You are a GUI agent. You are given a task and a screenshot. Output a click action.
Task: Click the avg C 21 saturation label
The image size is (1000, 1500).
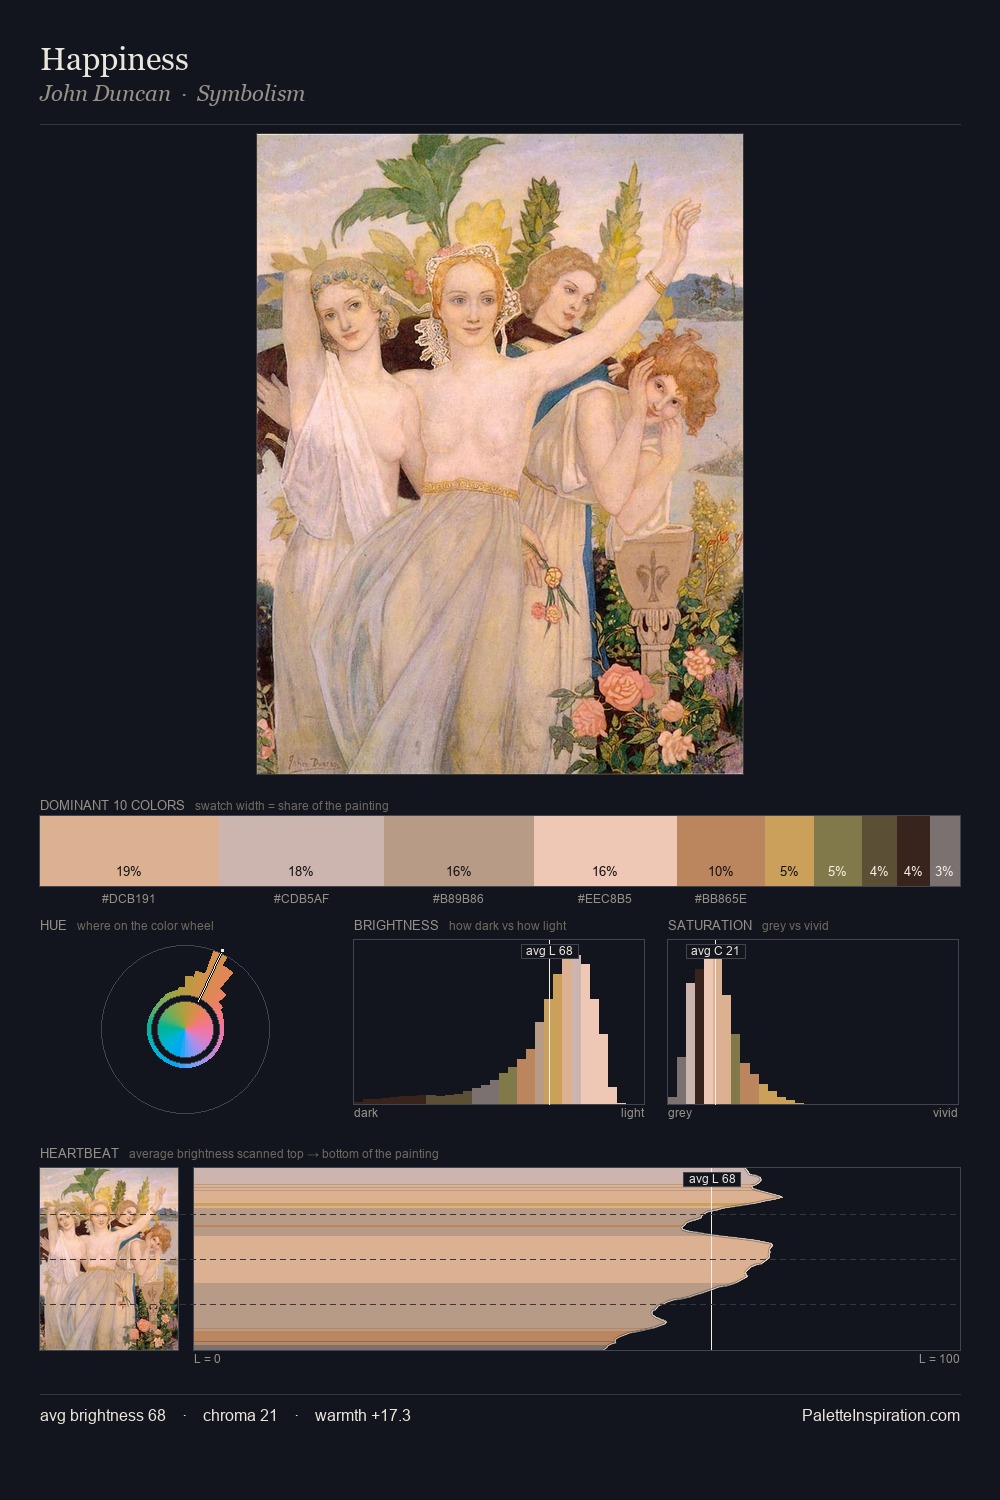[715, 951]
